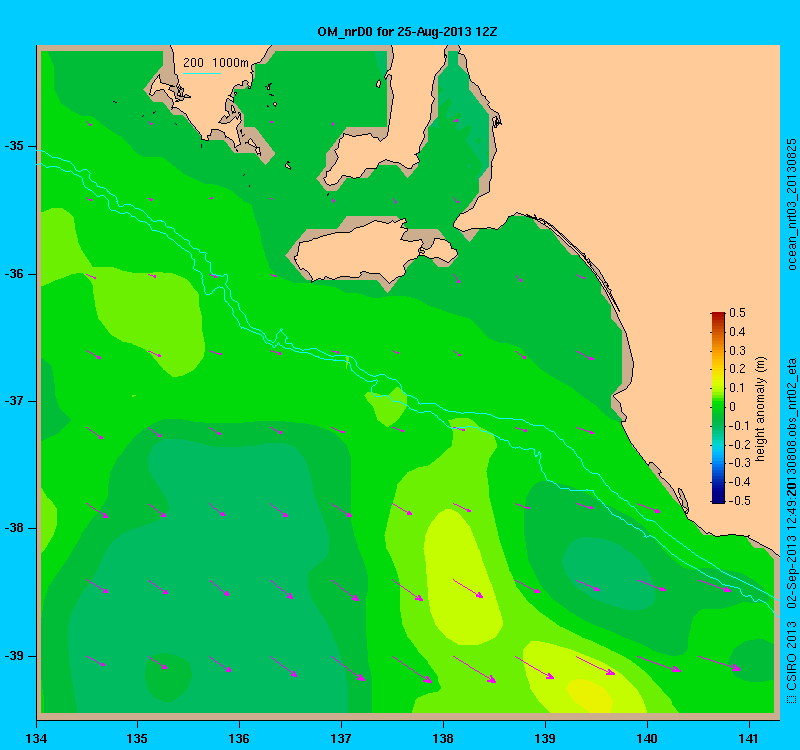Click the -0.2 colorbar tick label

[739, 444]
